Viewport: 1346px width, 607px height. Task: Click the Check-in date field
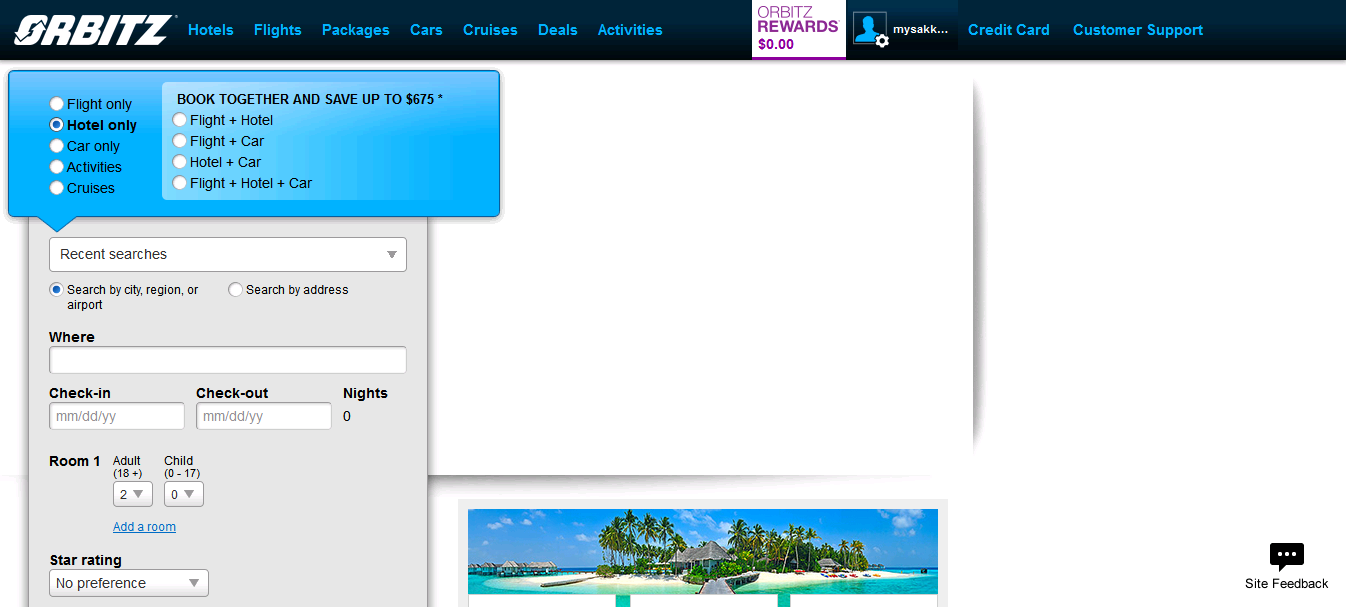point(117,416)
